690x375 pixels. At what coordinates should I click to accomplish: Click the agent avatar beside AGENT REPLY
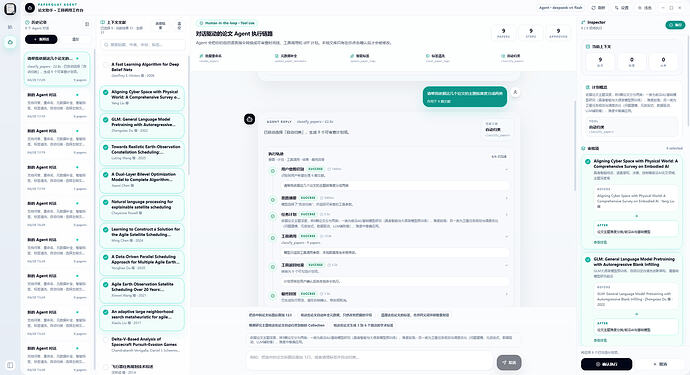(x=250, y=119)
